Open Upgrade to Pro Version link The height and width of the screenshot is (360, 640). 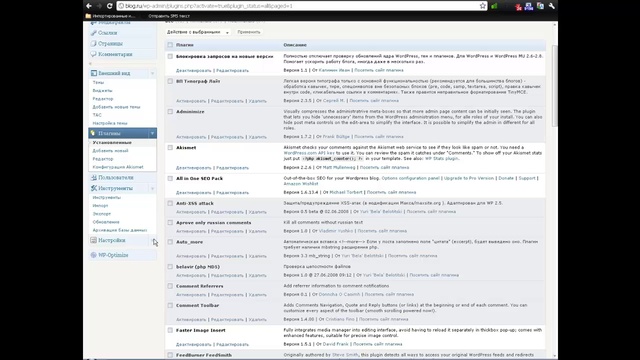469,178
